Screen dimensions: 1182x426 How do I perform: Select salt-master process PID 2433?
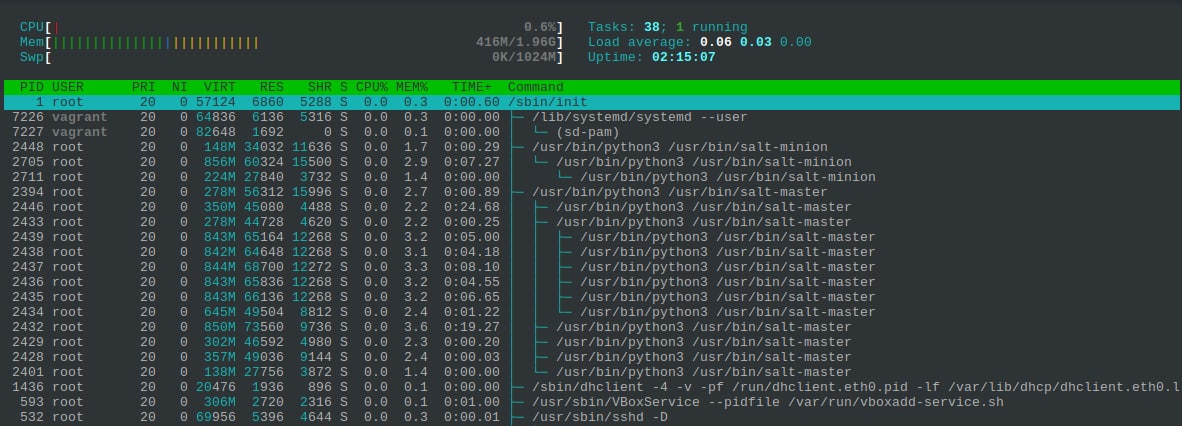[591, 222]
